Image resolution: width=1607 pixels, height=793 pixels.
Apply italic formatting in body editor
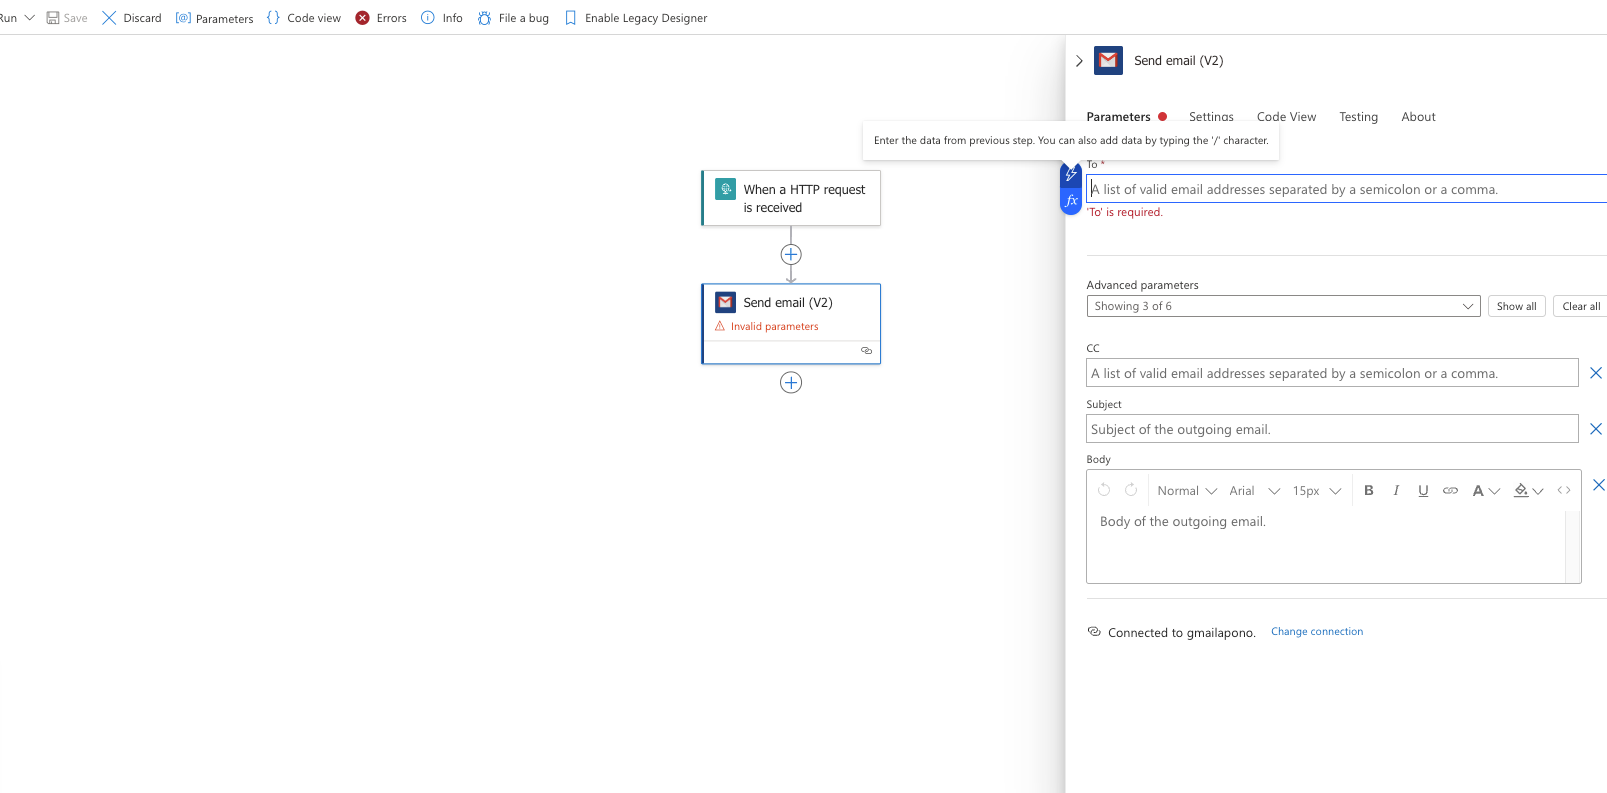click(x=1395, y=490)
